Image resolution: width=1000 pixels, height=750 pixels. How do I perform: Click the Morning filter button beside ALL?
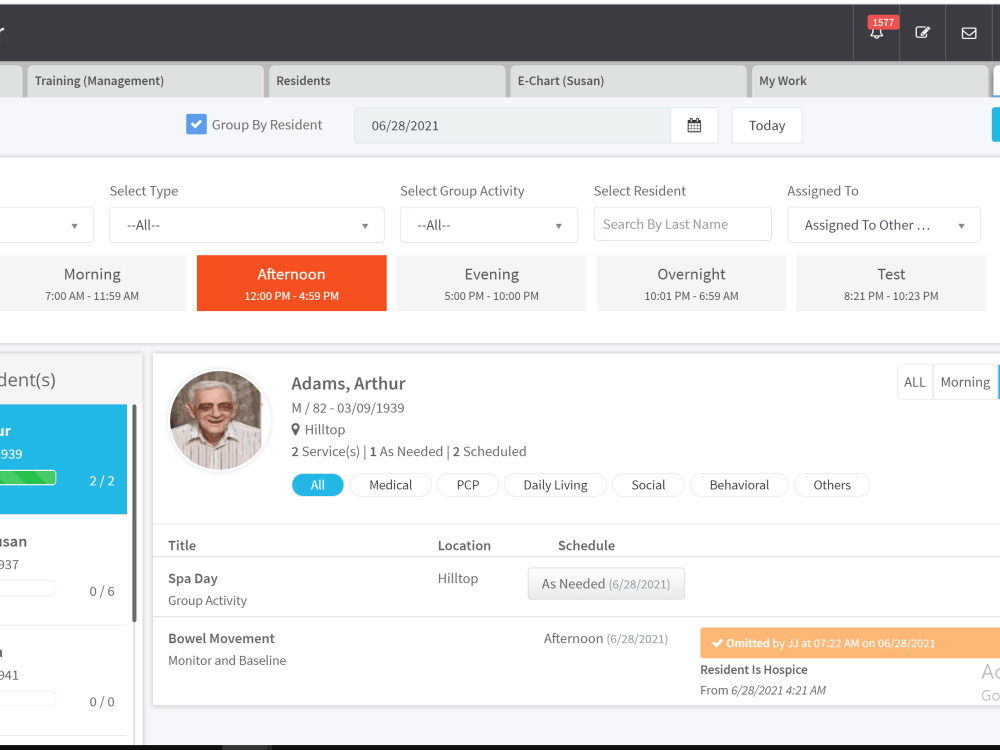[x=965, y=382]
